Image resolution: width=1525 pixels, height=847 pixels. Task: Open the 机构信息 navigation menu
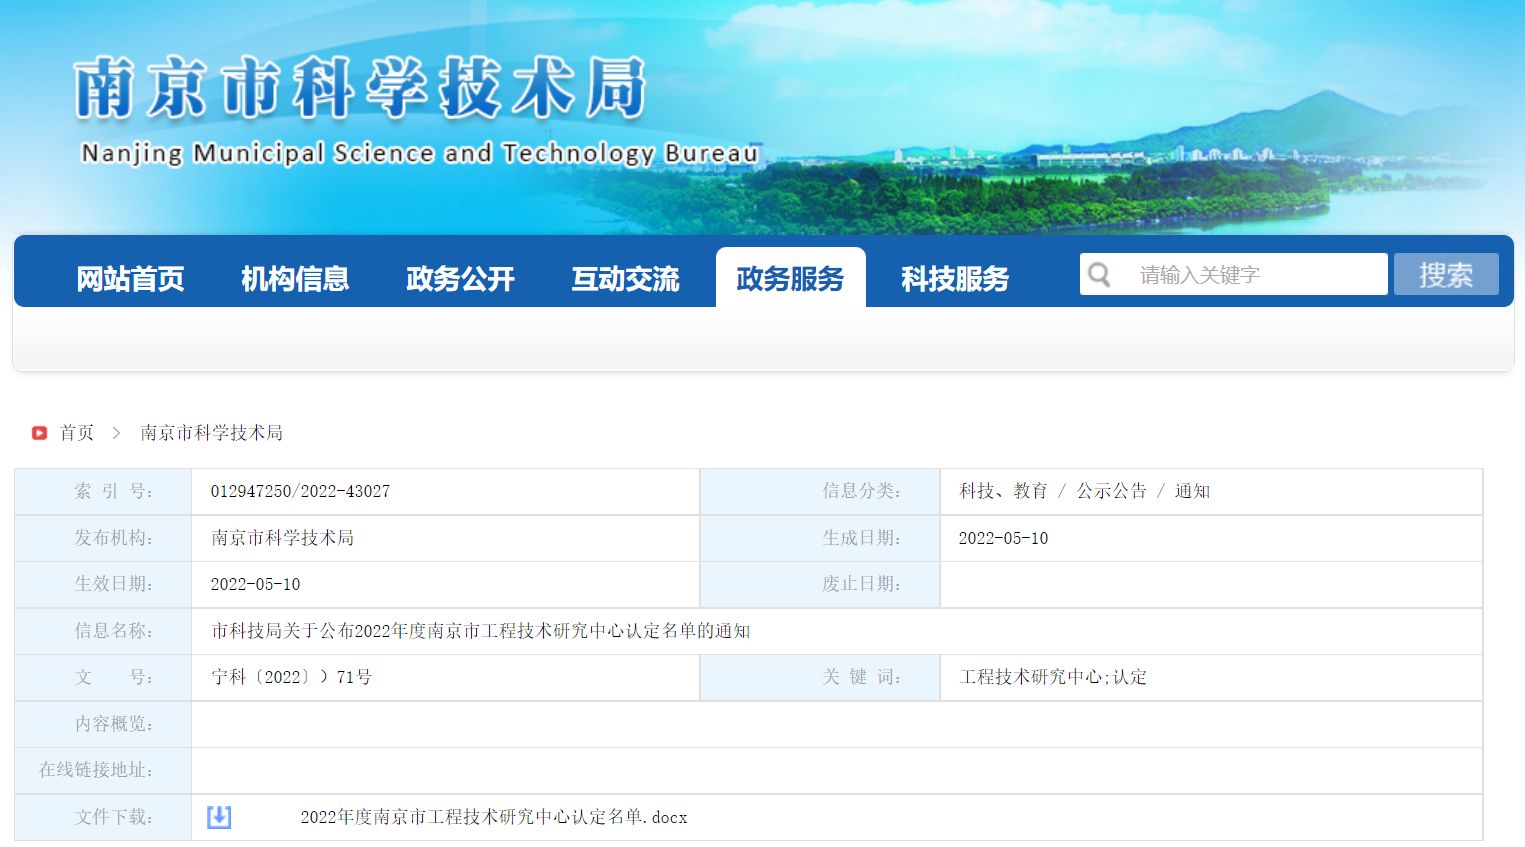click(295, 279)
